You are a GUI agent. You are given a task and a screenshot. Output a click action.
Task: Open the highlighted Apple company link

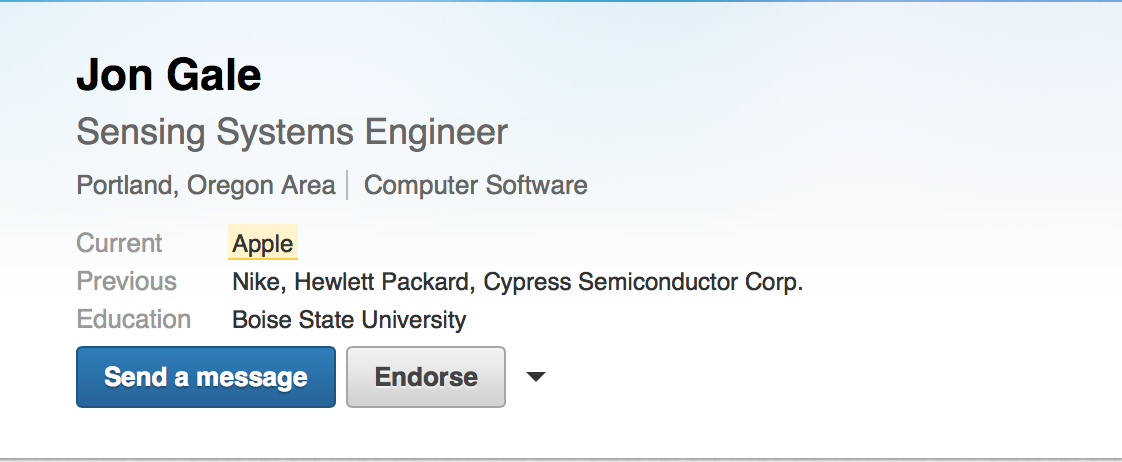(x=263, y=243)
